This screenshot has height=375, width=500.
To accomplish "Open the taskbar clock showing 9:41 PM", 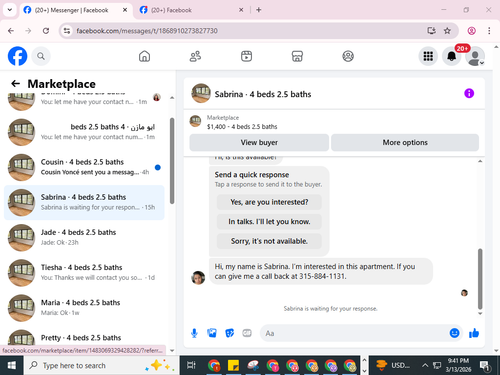I will (458, 365).
